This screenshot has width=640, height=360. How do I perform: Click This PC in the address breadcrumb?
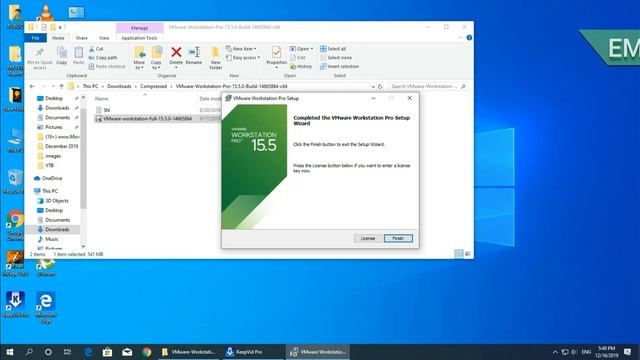pyautogui.click(x=90, y=87)
